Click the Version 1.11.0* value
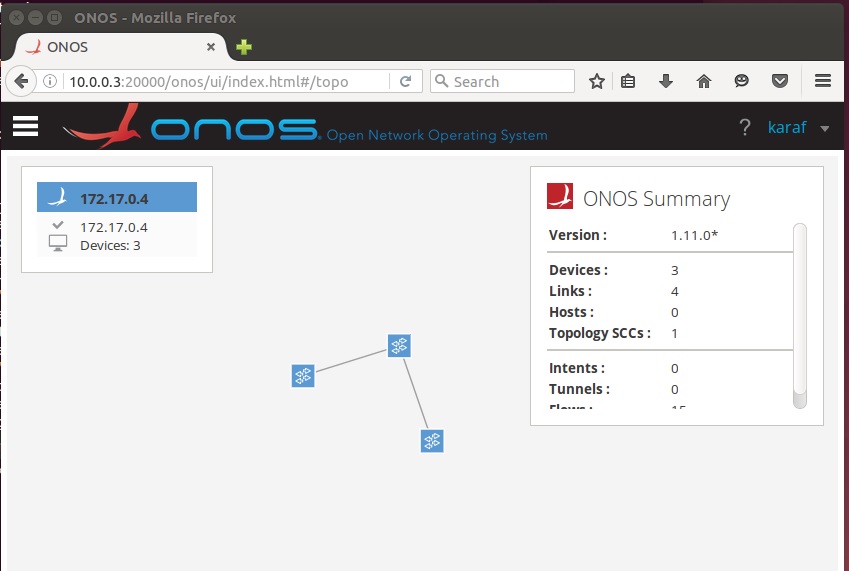 [694, 235]
